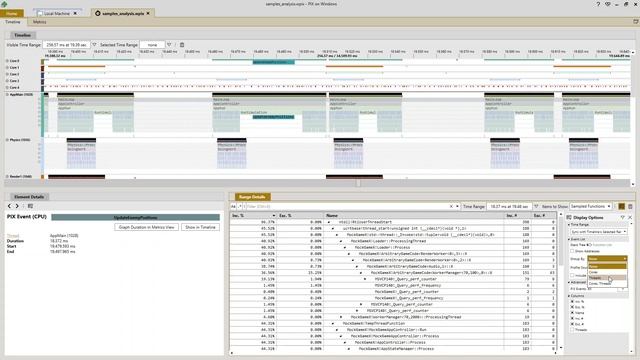640x360 pixels.
Task: Choose Cores in the Group By list
Action: coord(607,272)
